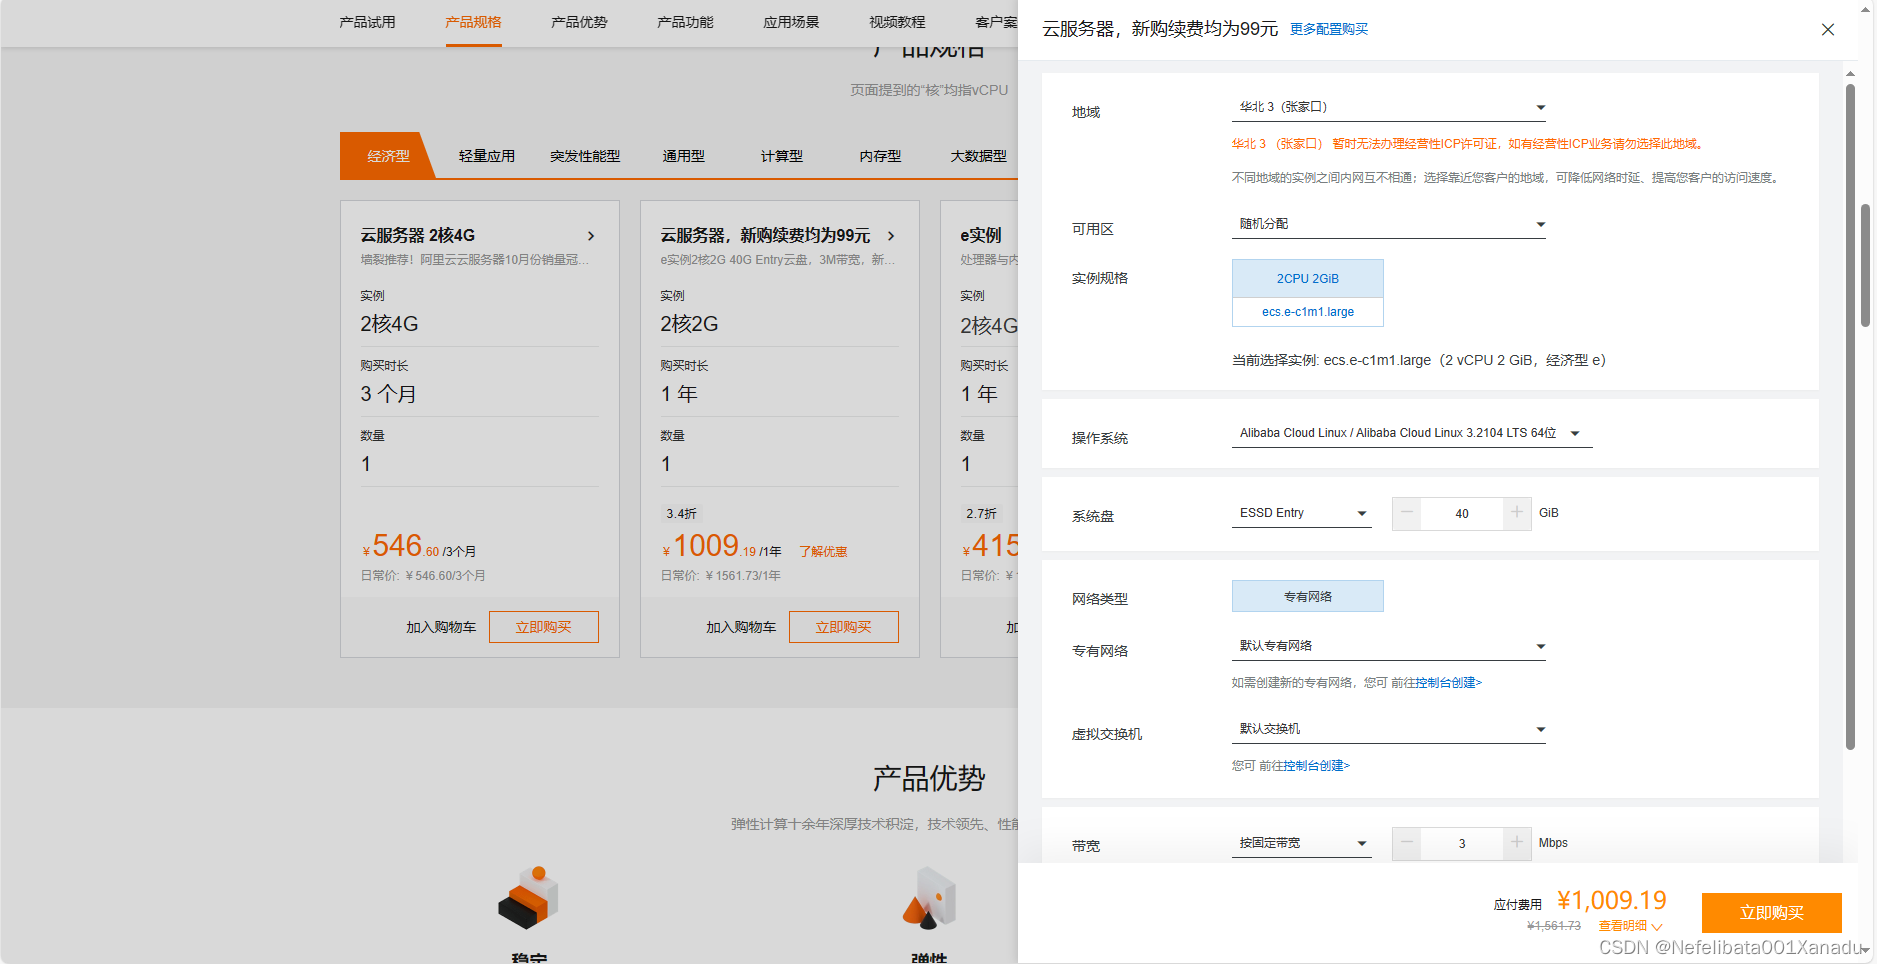Click the system disk size field showing 40
The height and width of the screenshot is (964, 1877).
tap(1462, 513)
